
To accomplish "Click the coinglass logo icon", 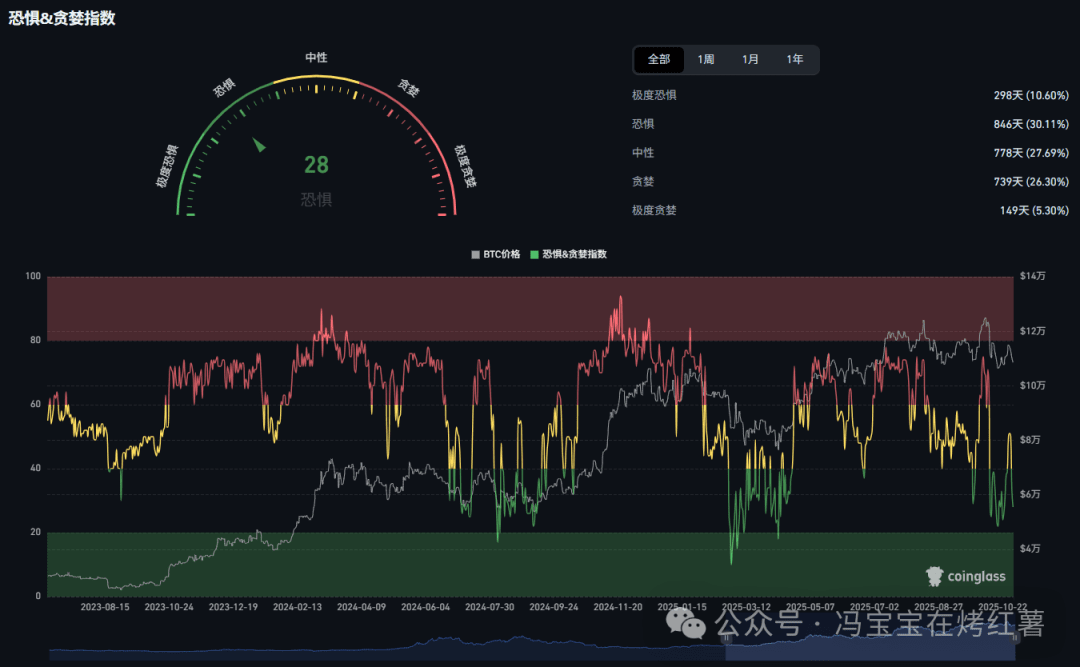I will tap(934, 576).
